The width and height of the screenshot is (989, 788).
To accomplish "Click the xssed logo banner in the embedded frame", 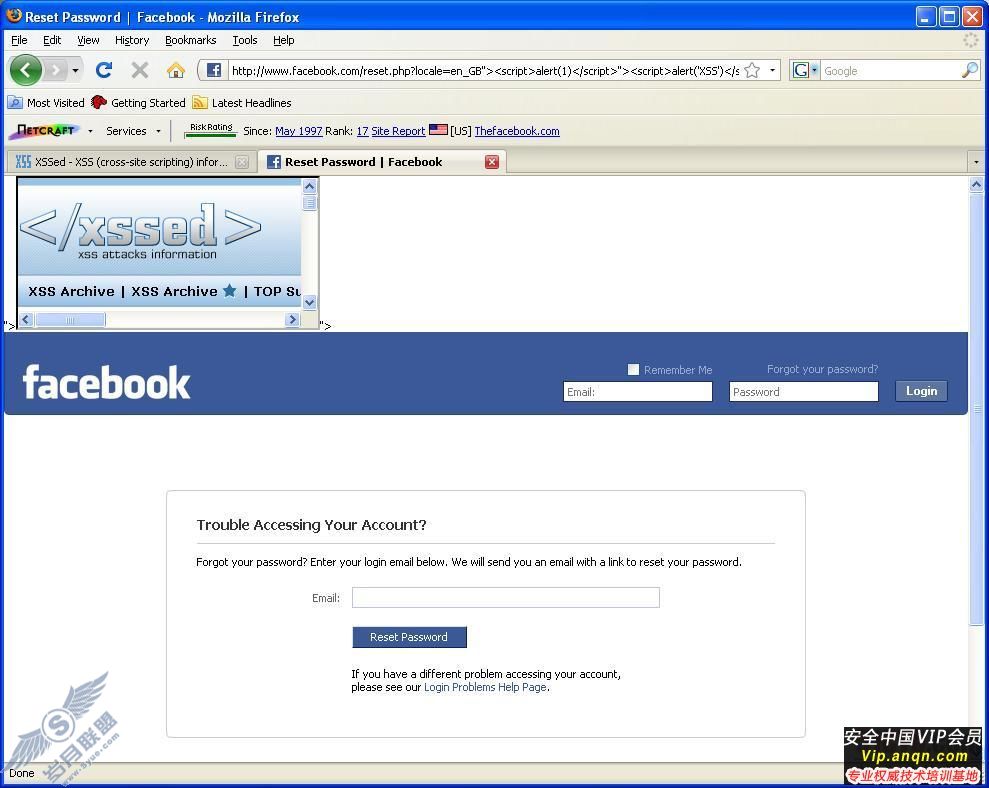I will tap(141, 230).
